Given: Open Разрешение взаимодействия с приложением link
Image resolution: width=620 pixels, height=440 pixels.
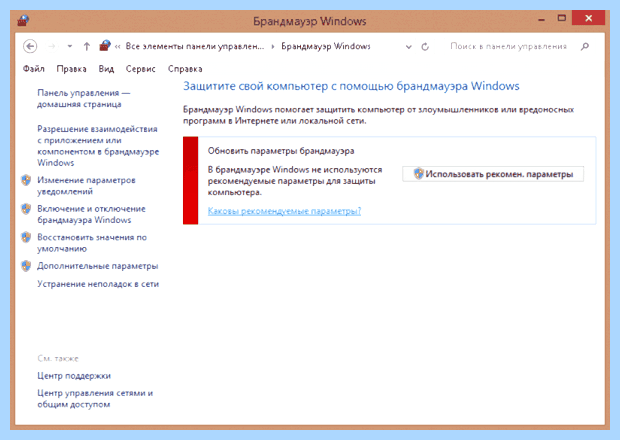Looking at the screenshot, I should [98, 146].
